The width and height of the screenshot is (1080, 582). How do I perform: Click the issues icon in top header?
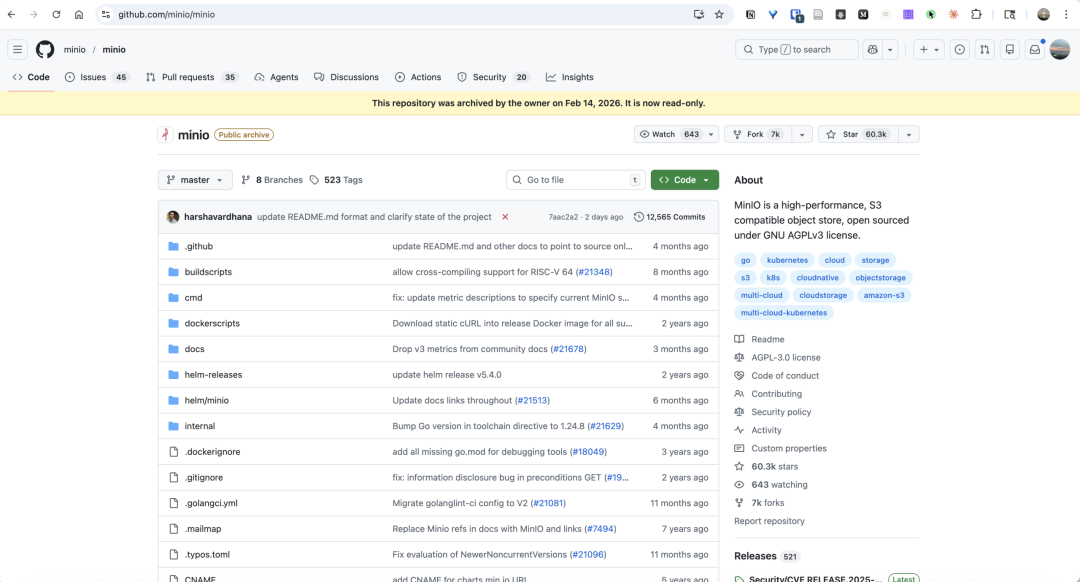tap(960, 49)
